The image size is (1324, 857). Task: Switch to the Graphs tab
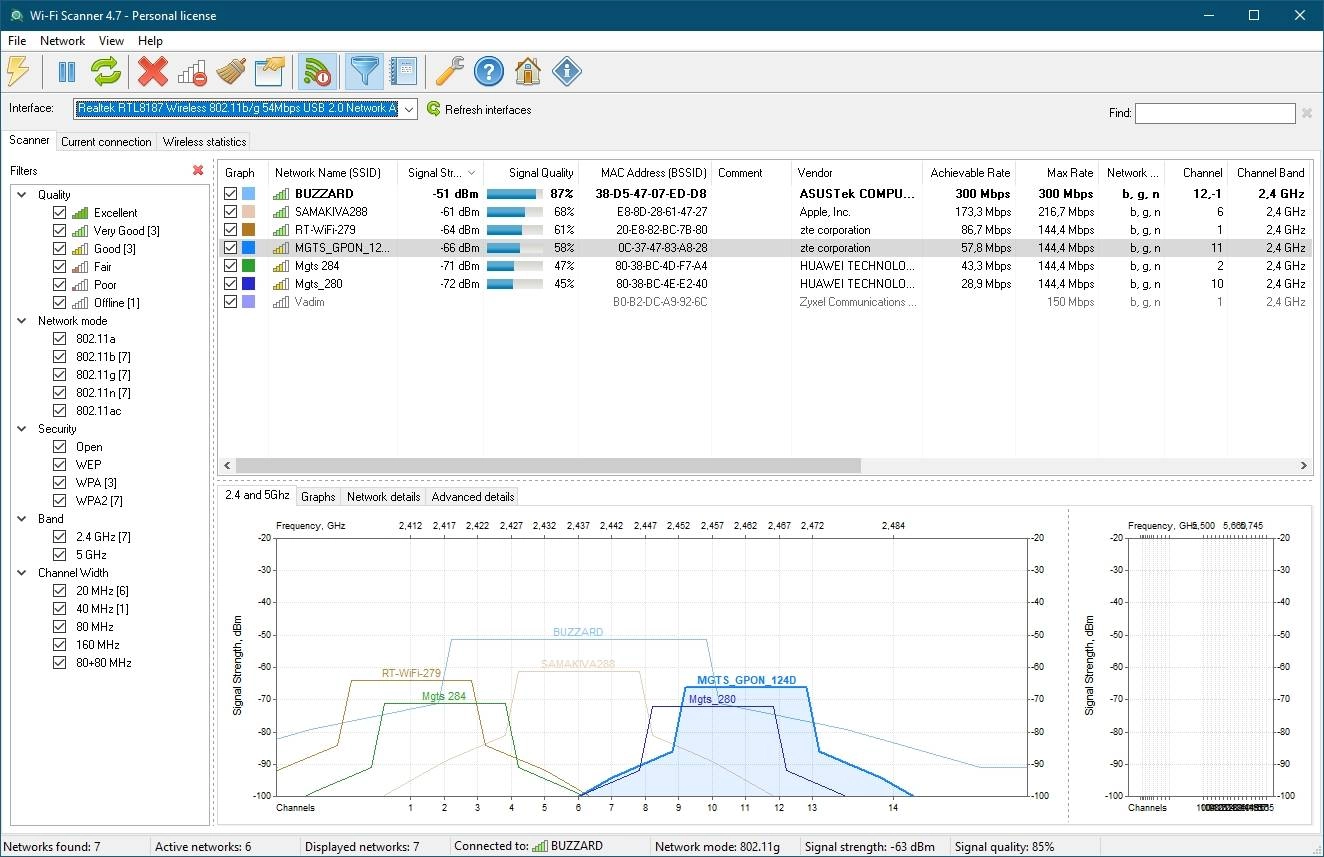coord(318,497)
